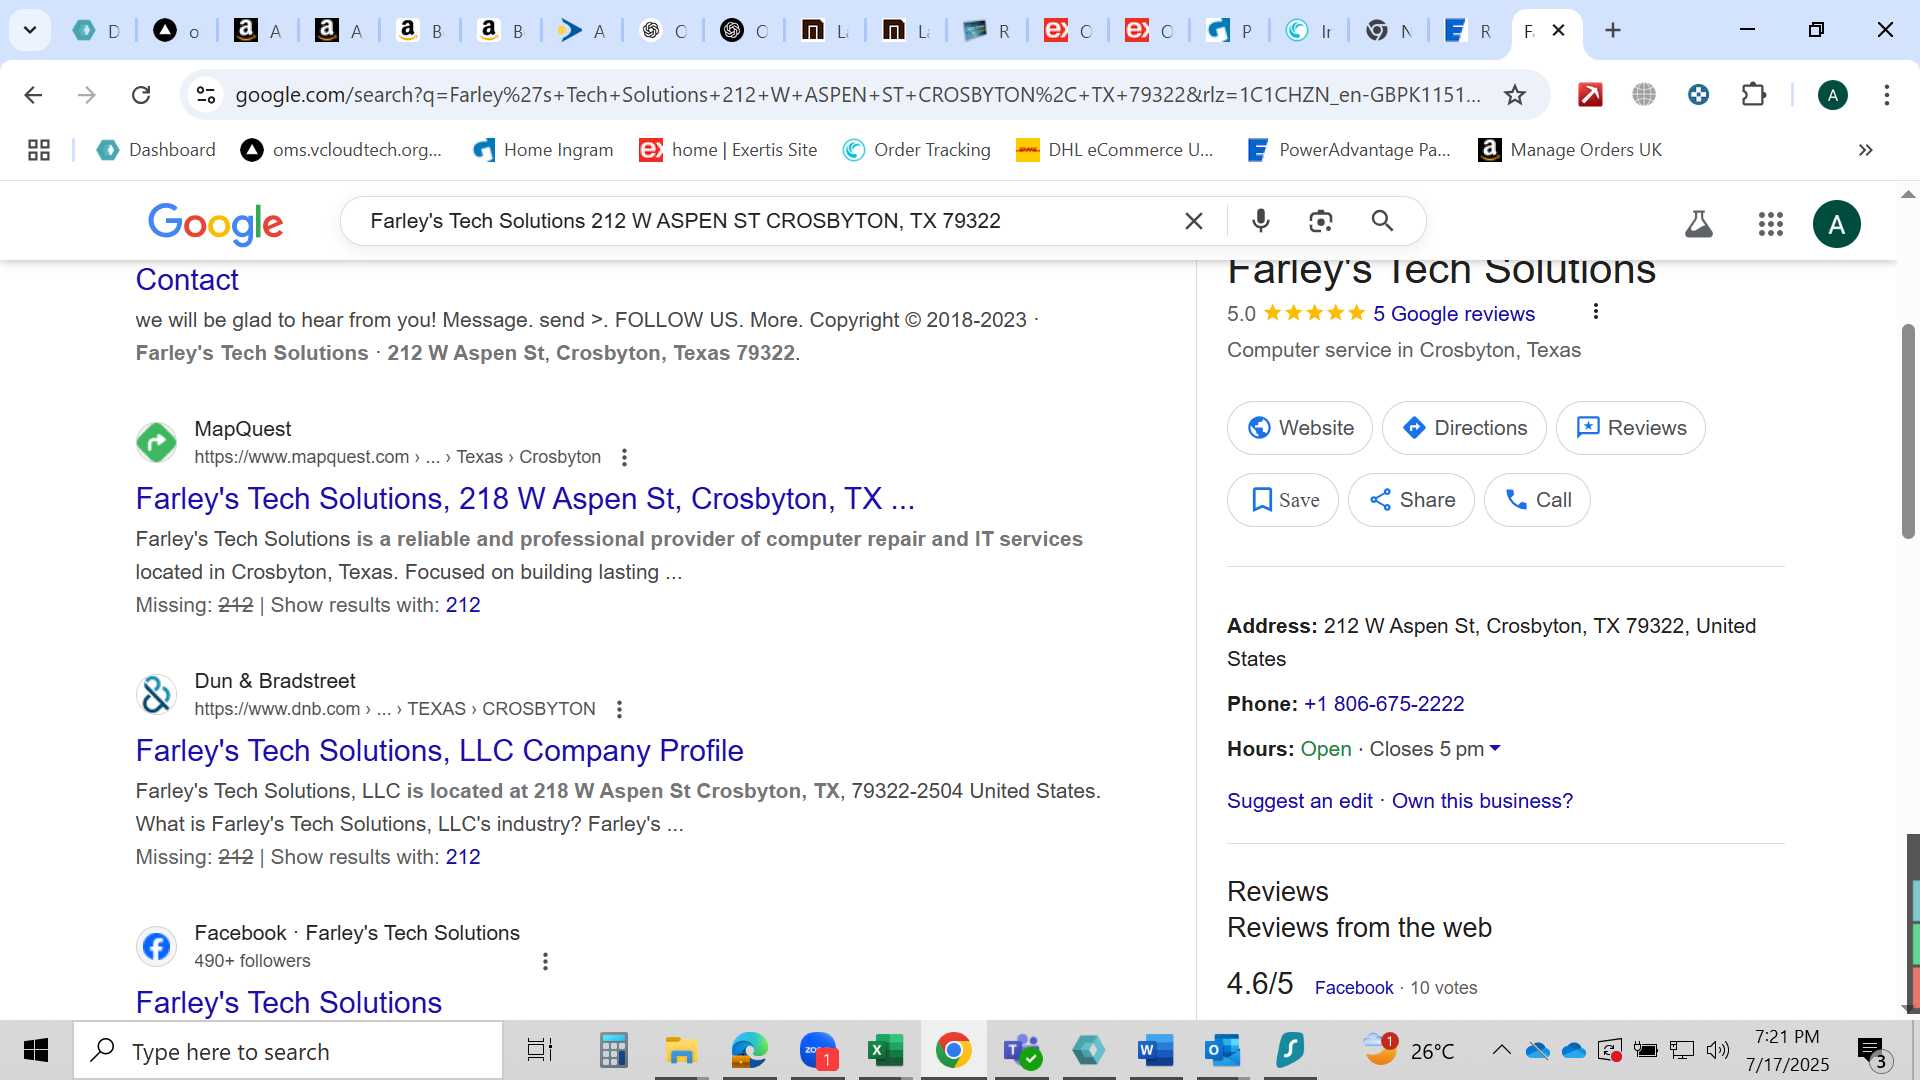The image size is (1920, 1080).
Task: Open Home Ingram bookmark
Action: tap(543, 150)
